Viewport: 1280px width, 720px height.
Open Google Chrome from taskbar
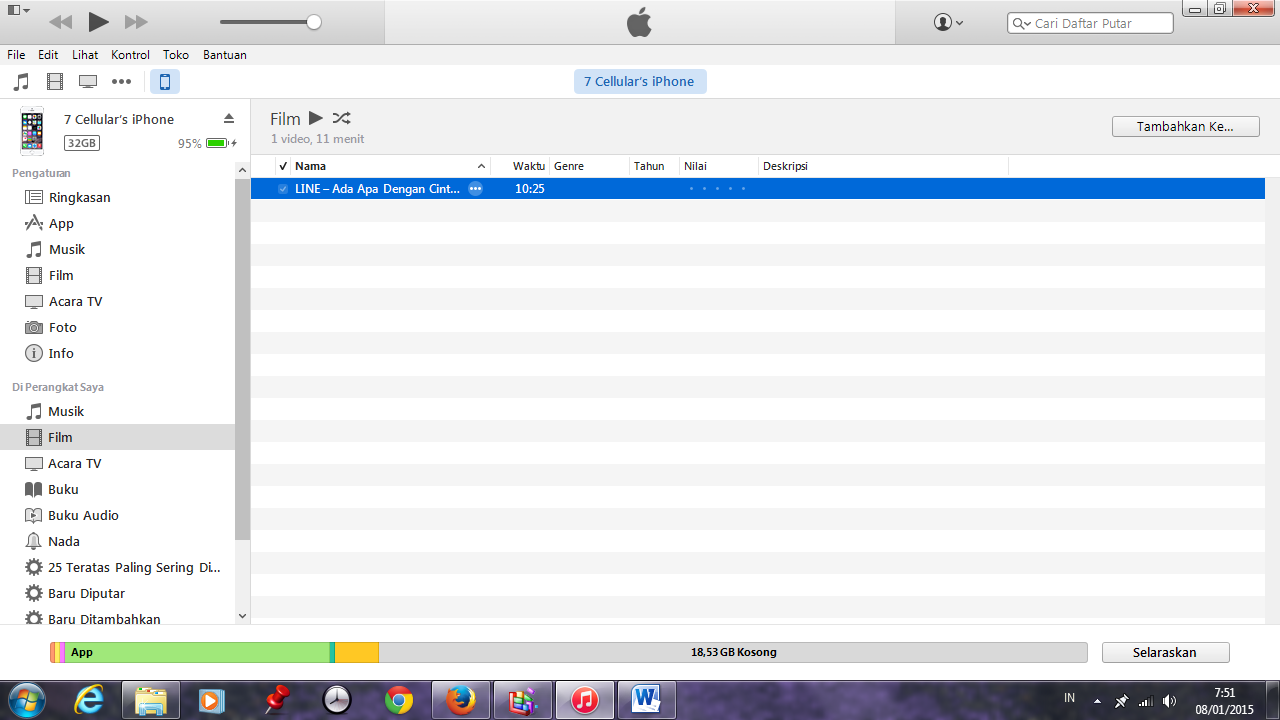pos(399,700)
